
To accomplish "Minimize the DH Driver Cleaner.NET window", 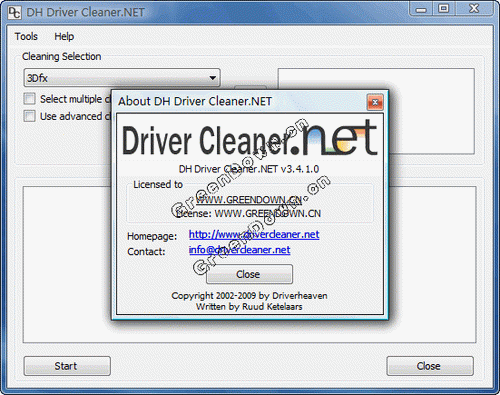I will click(x=421, y=8).
